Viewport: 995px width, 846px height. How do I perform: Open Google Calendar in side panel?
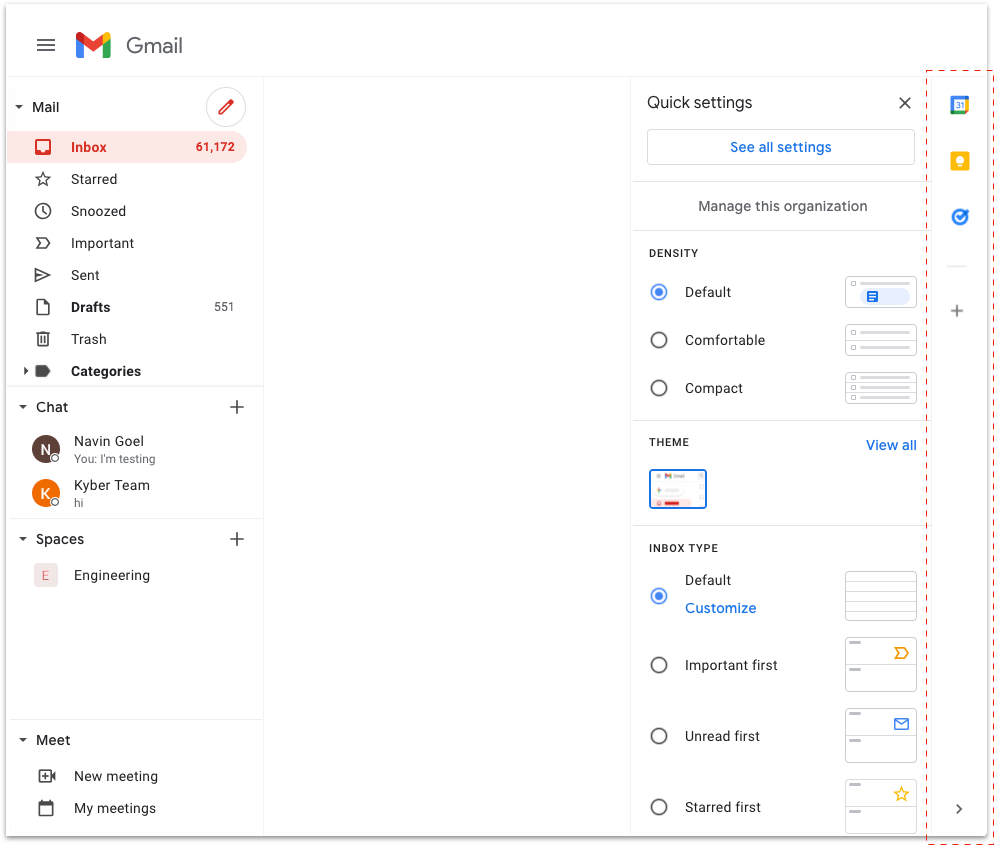click(959, 105)
